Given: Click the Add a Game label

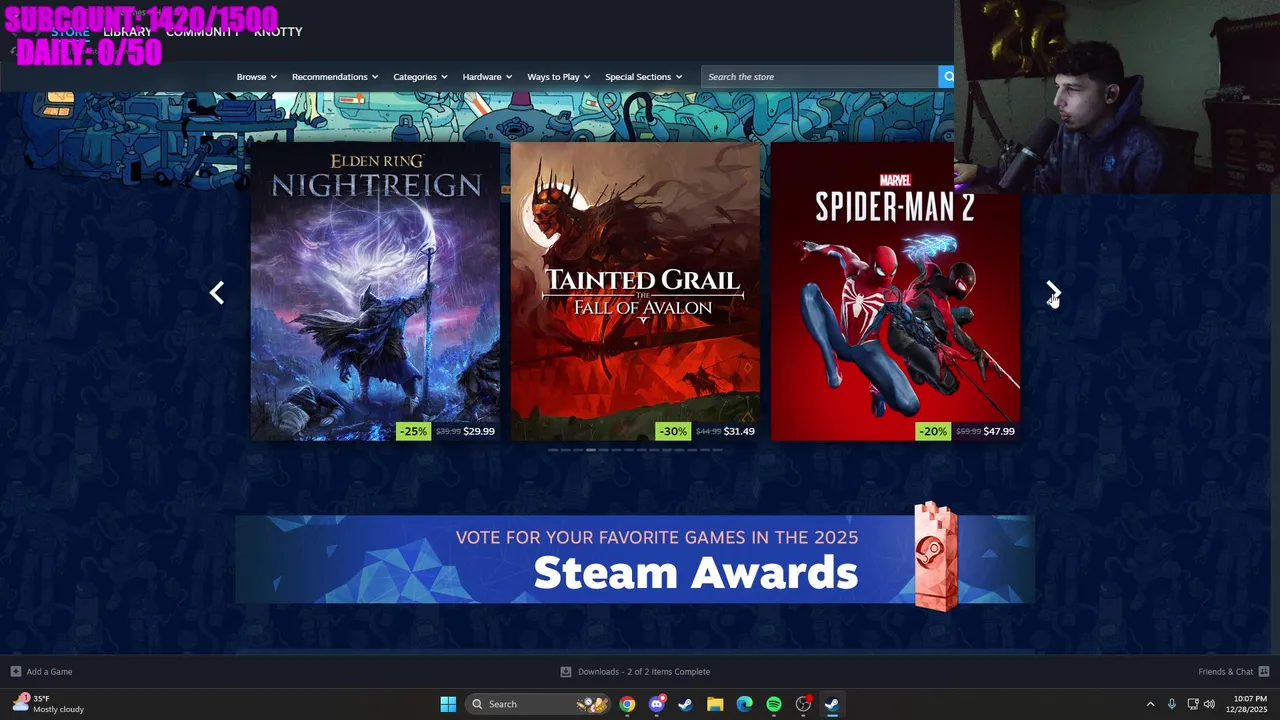Looking at the screenshot, I should pyautogui.click(x=49, y=671).
